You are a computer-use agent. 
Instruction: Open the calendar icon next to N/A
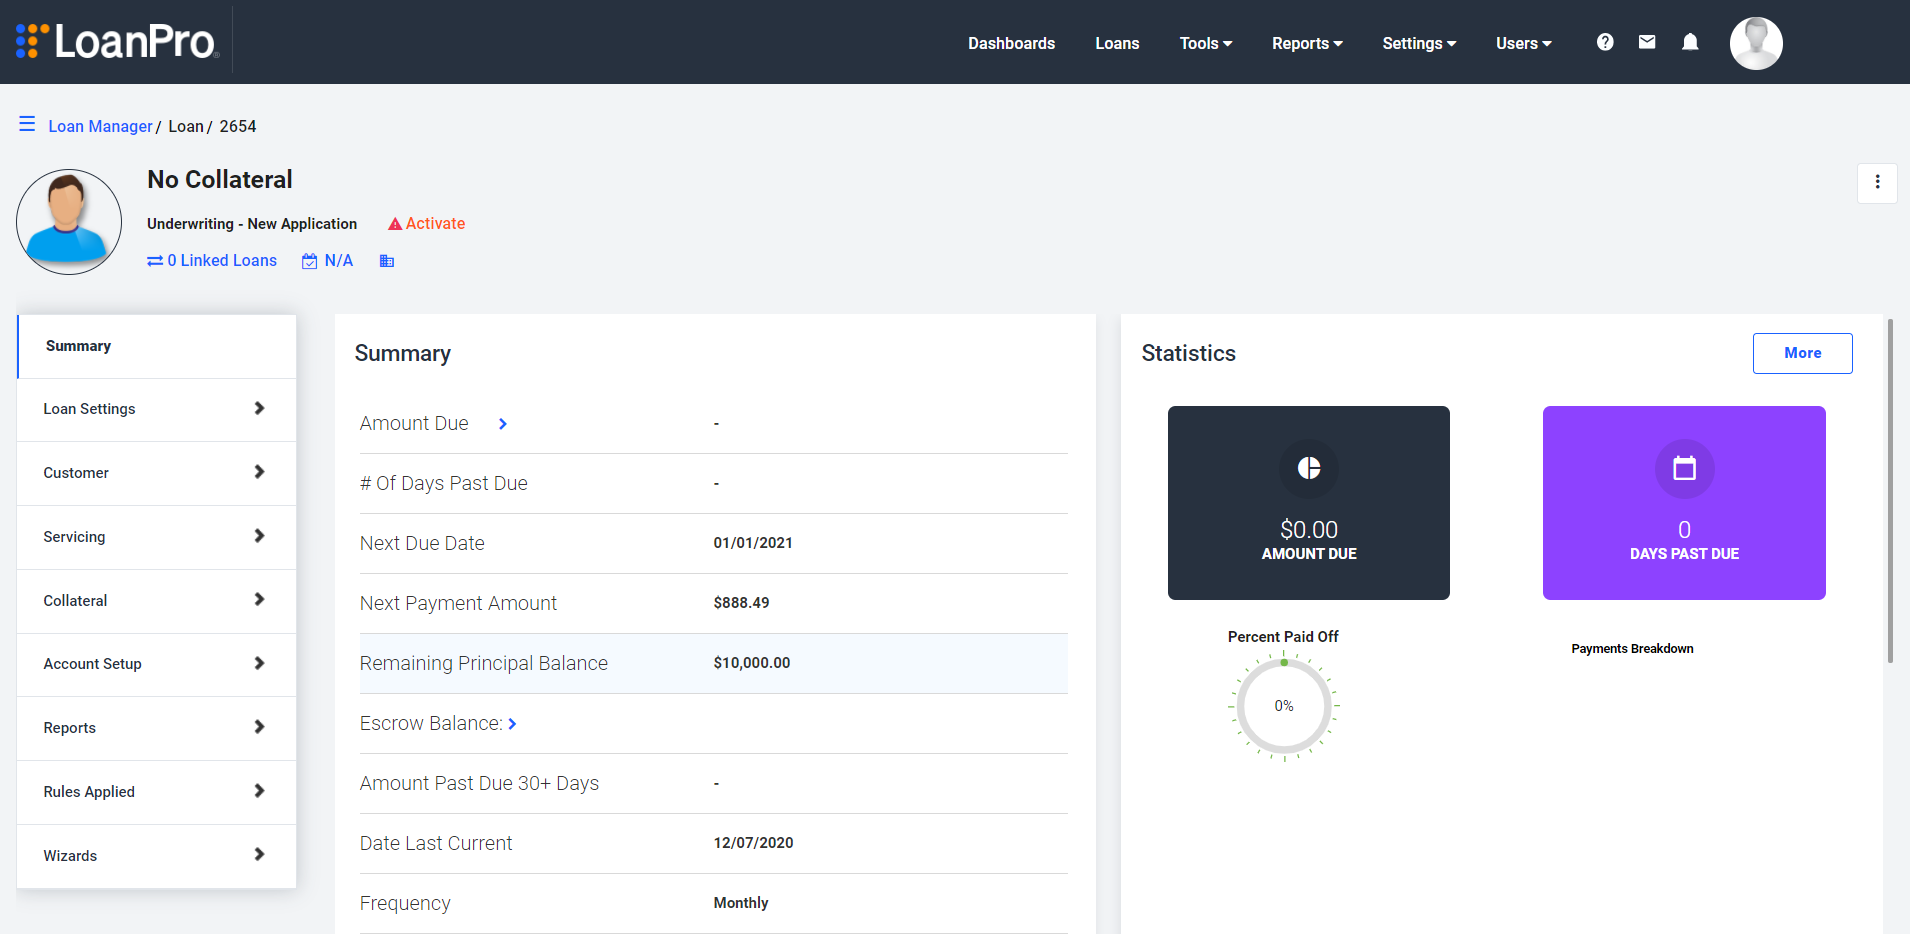[309, 260]
